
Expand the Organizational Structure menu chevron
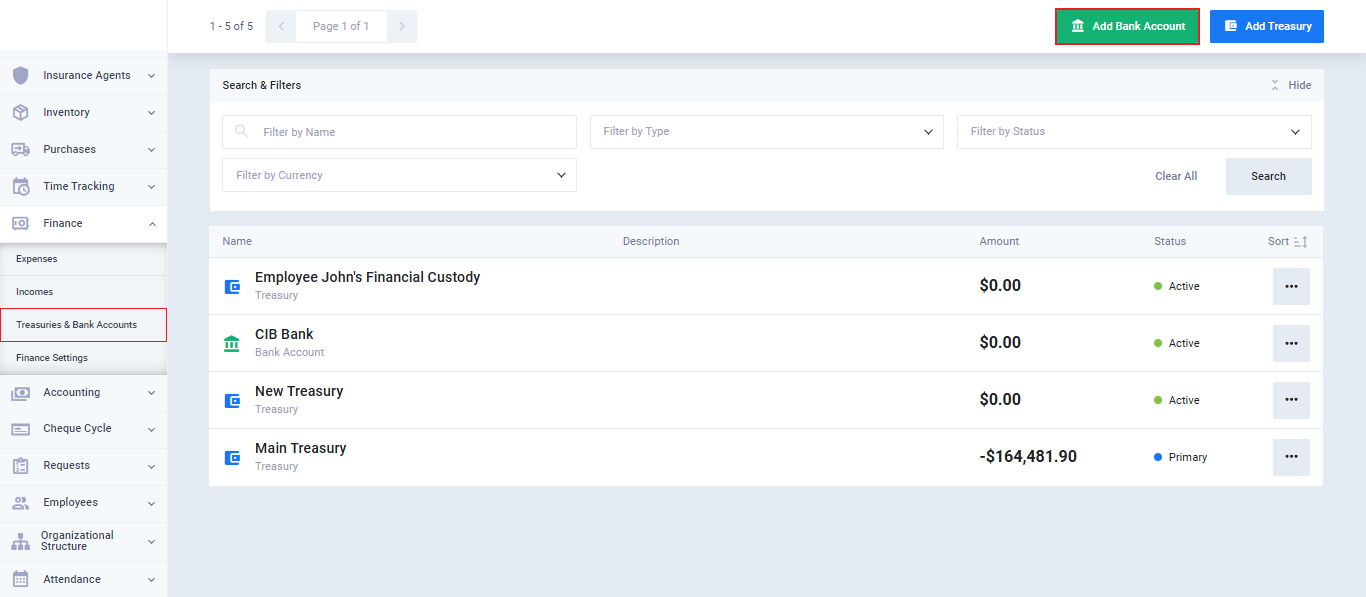click(x=151, y=541)
